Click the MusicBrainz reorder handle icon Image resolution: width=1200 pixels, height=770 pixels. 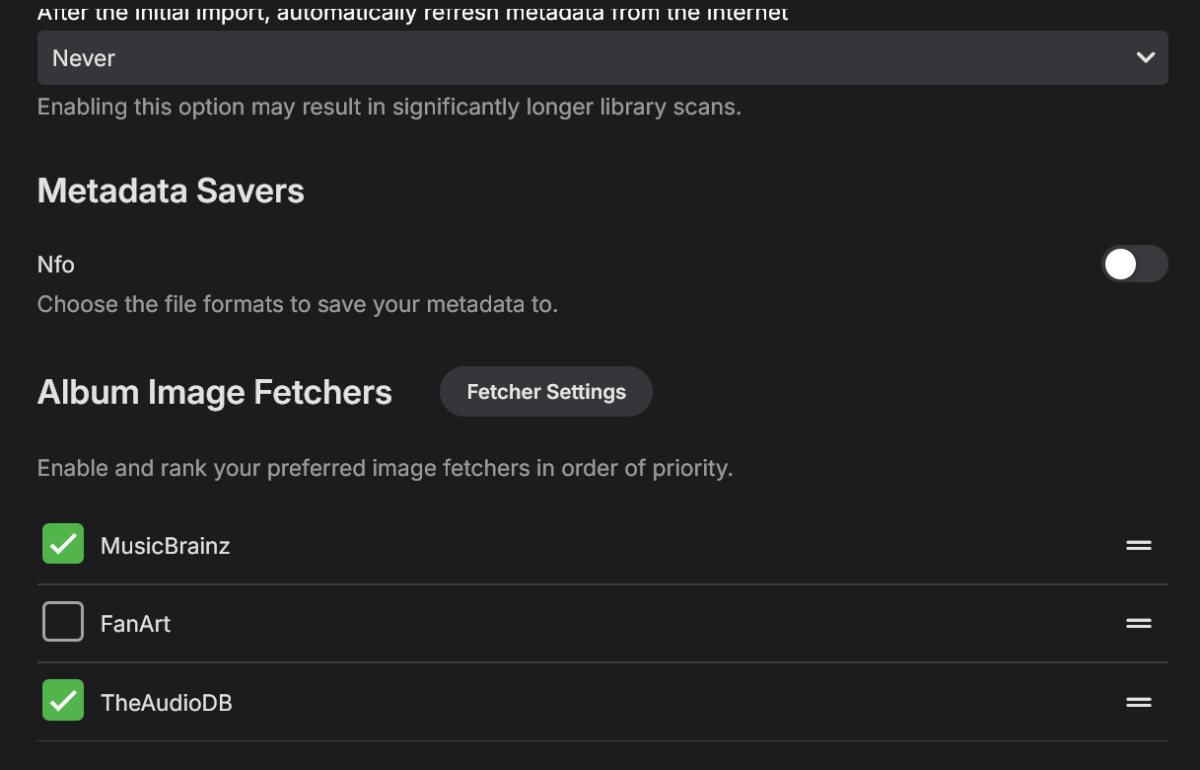(1139, 545)
